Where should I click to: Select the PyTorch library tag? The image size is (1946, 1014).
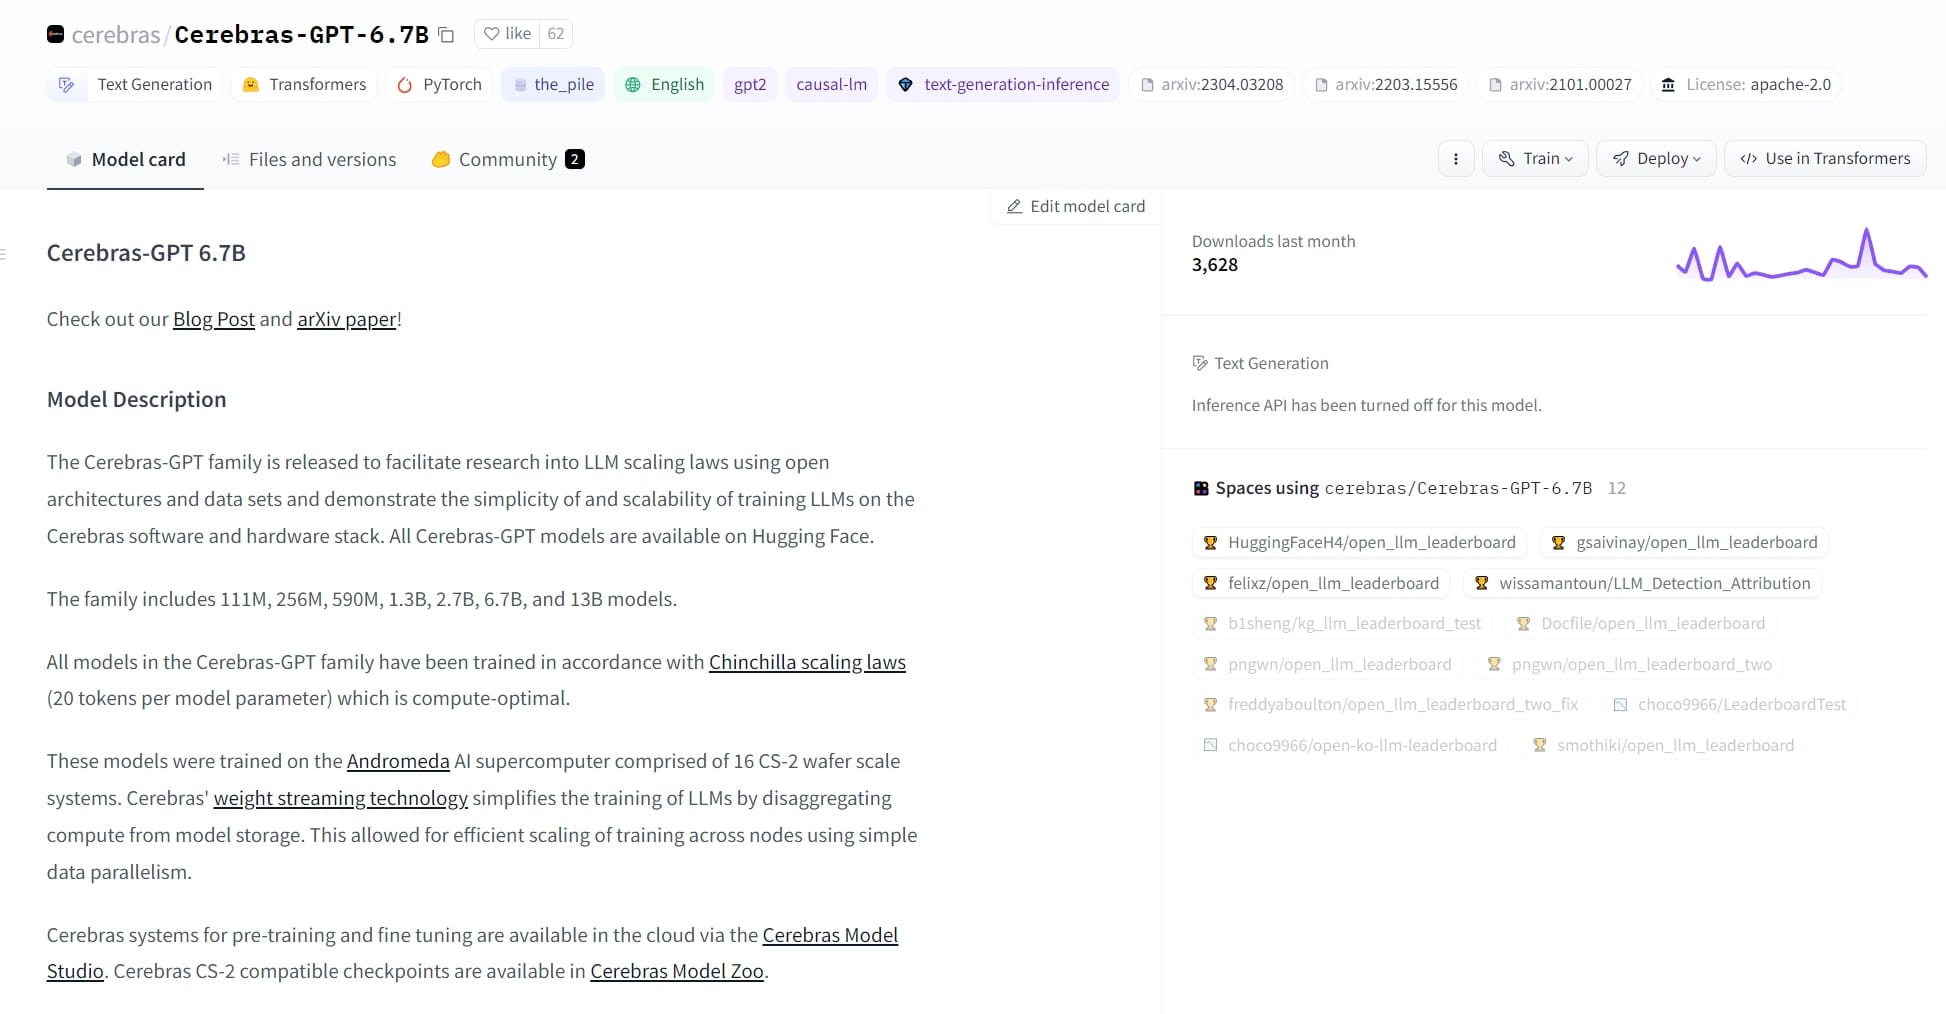click(x=440, y=85)
